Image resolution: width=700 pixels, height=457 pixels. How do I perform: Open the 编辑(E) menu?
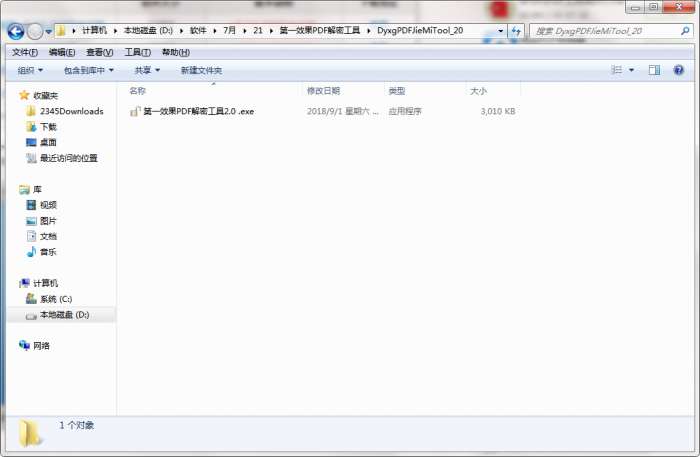[62, 52]
